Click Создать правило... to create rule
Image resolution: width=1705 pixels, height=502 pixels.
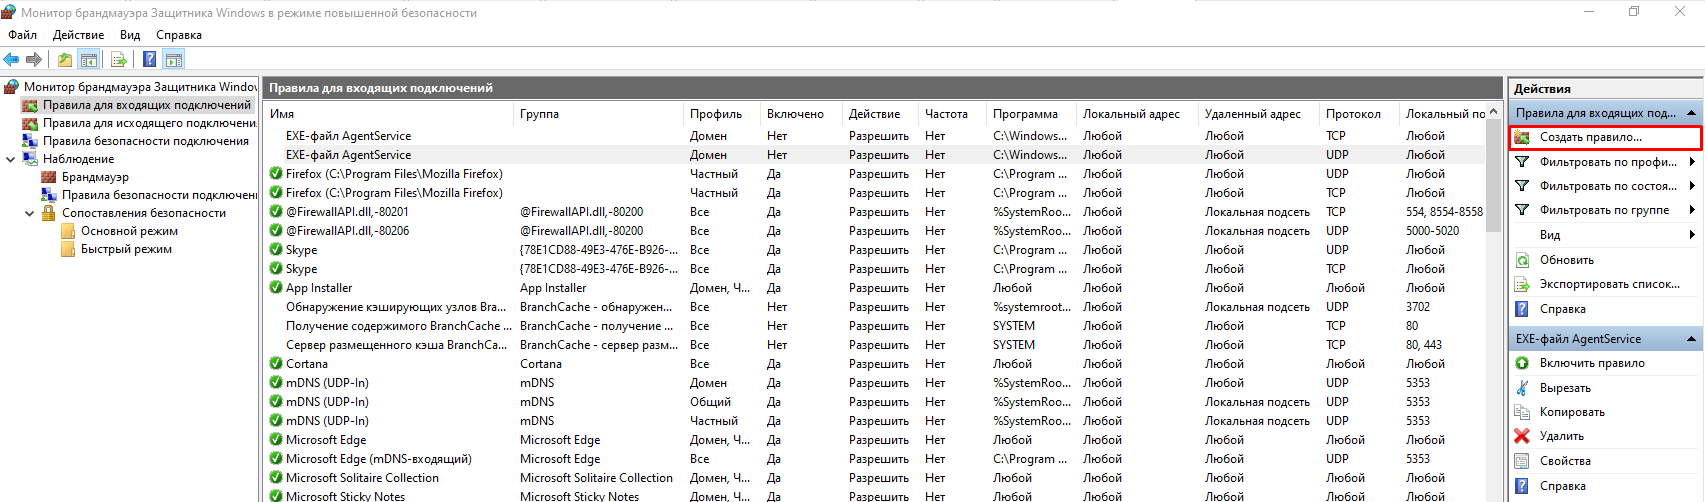(x=1590, y=137)
